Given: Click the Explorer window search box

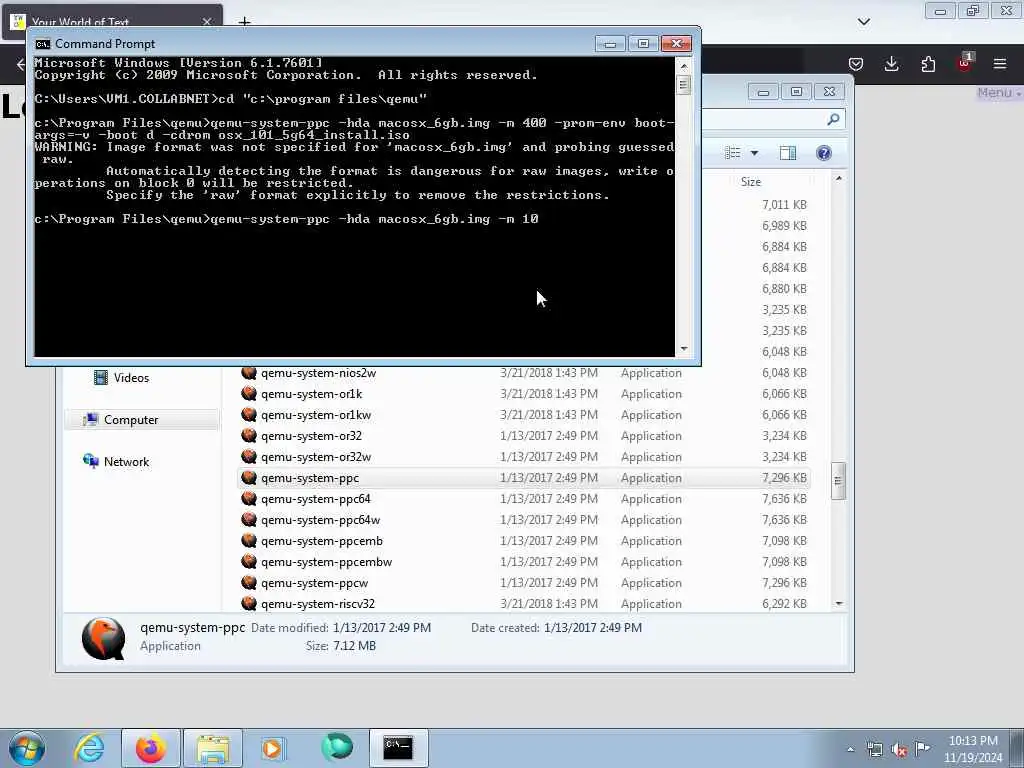Looking at the screenshot, I should point(774,120).
